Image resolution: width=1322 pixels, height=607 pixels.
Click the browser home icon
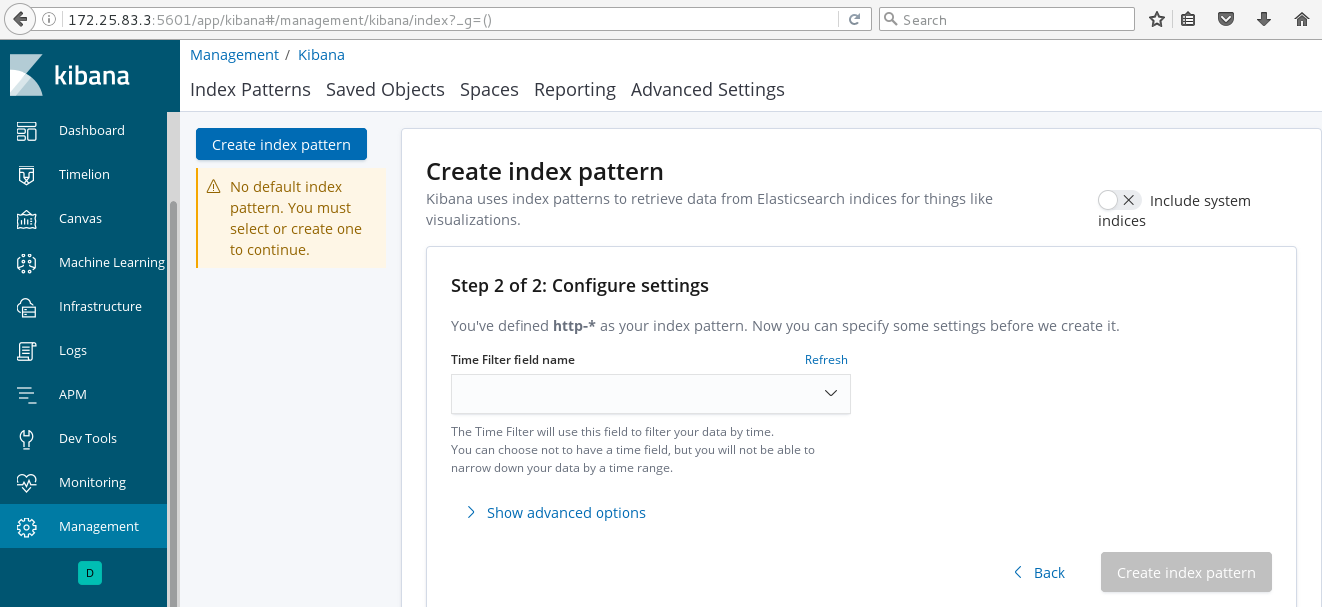tap(1302, 19)
